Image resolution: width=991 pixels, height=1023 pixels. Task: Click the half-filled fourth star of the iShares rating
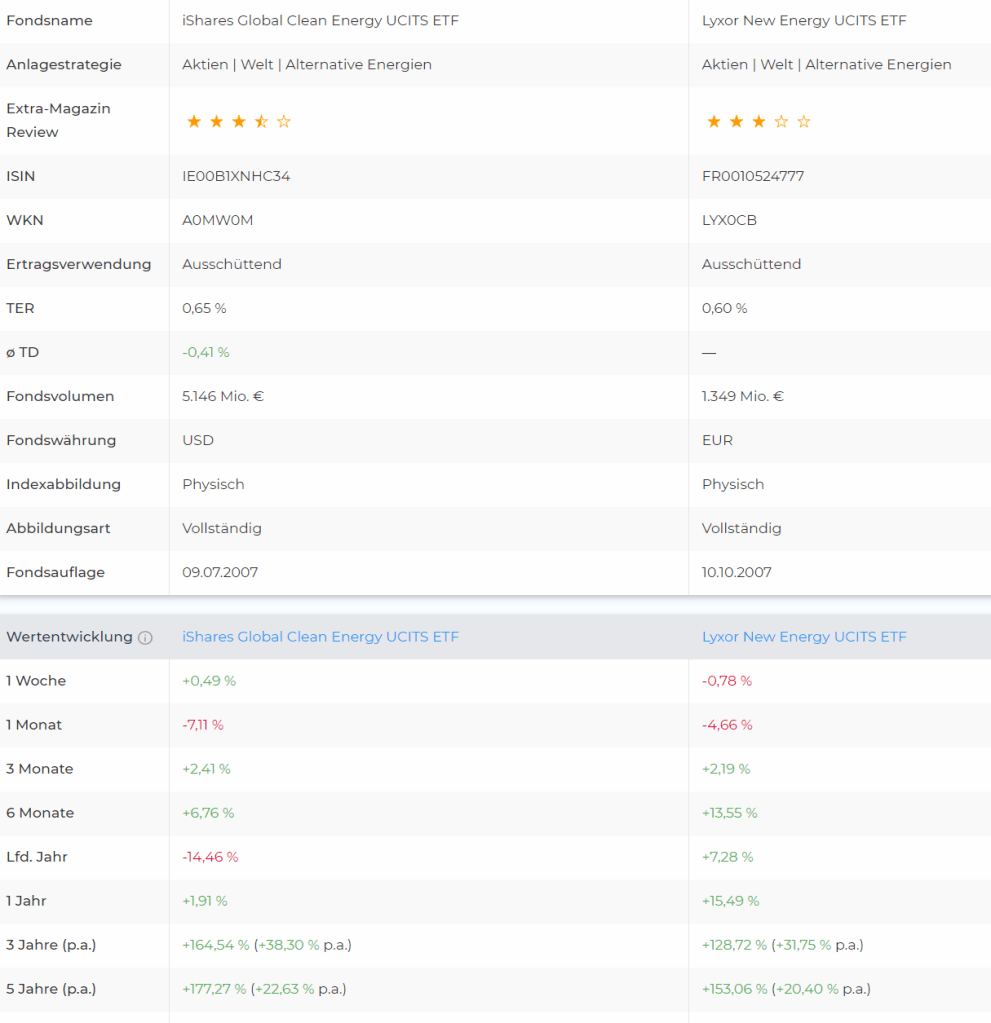point(261,122)
